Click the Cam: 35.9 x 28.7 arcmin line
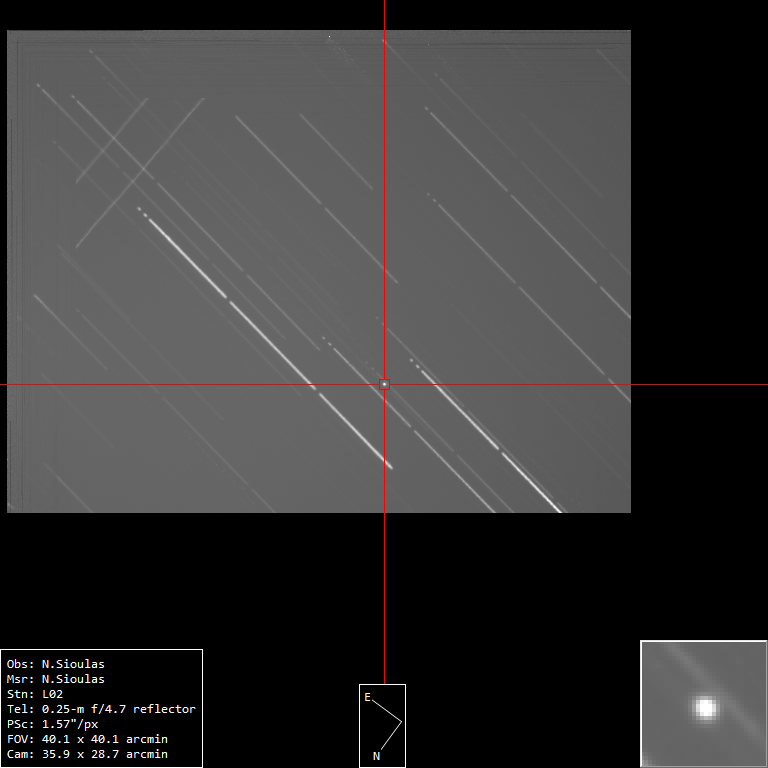 pos(87,754)
